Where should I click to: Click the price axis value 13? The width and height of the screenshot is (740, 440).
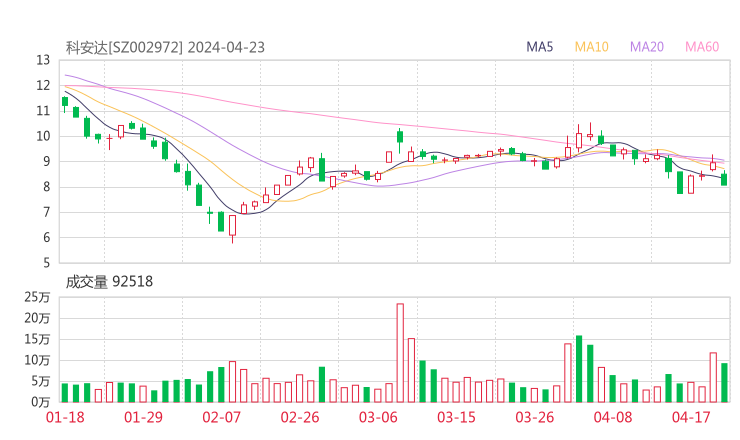[43, 60]
